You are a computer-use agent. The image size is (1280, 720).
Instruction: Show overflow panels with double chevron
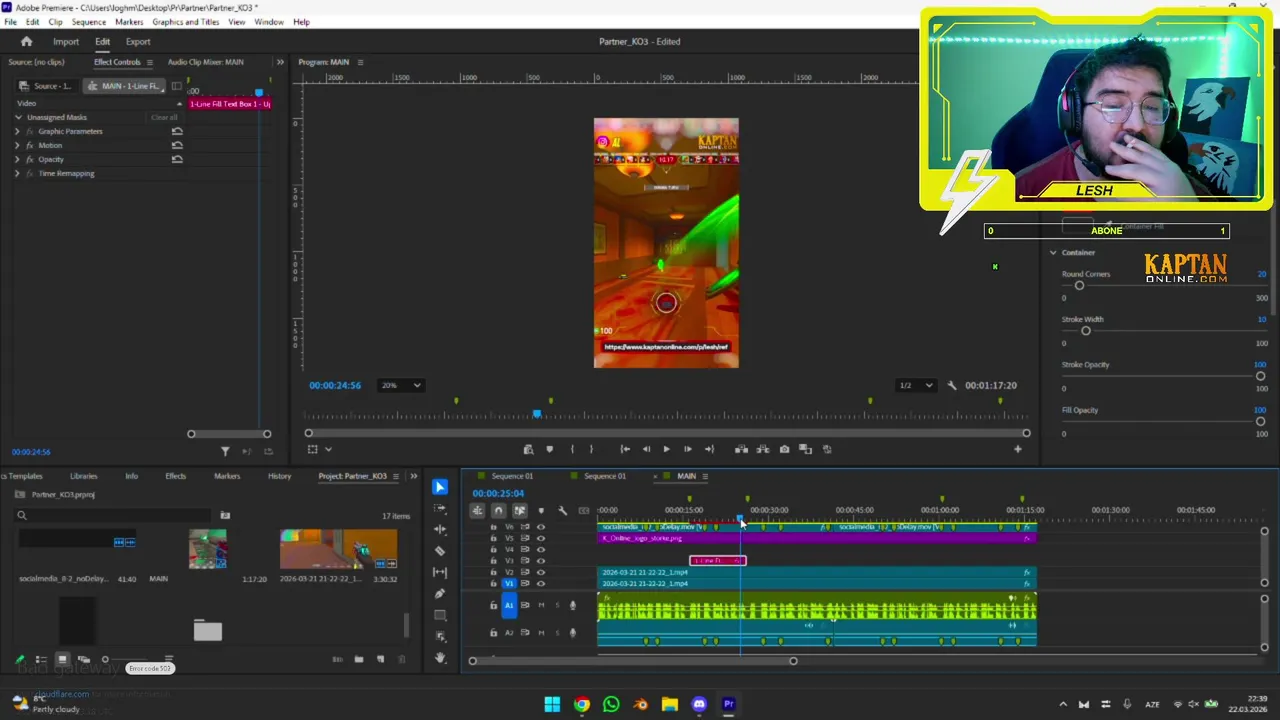(x=280, y=62)
